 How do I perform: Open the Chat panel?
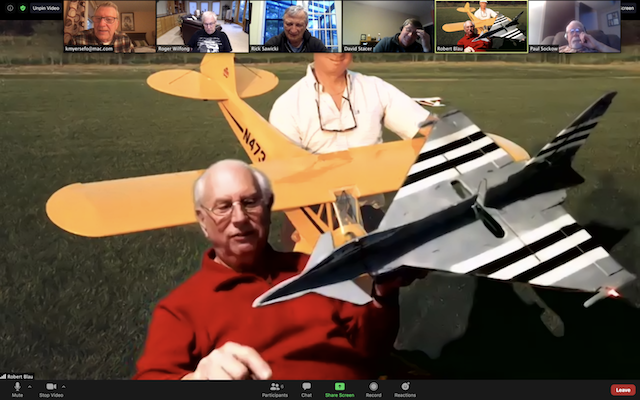[x=306, y=389]
